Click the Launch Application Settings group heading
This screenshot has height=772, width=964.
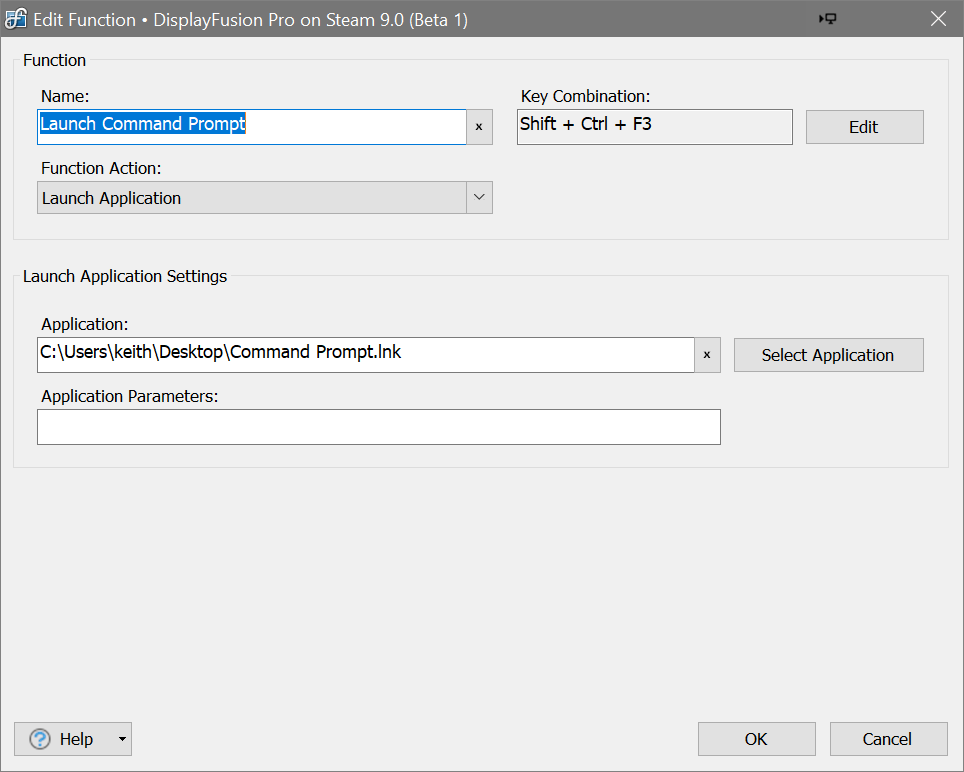(x=125, y=276)
